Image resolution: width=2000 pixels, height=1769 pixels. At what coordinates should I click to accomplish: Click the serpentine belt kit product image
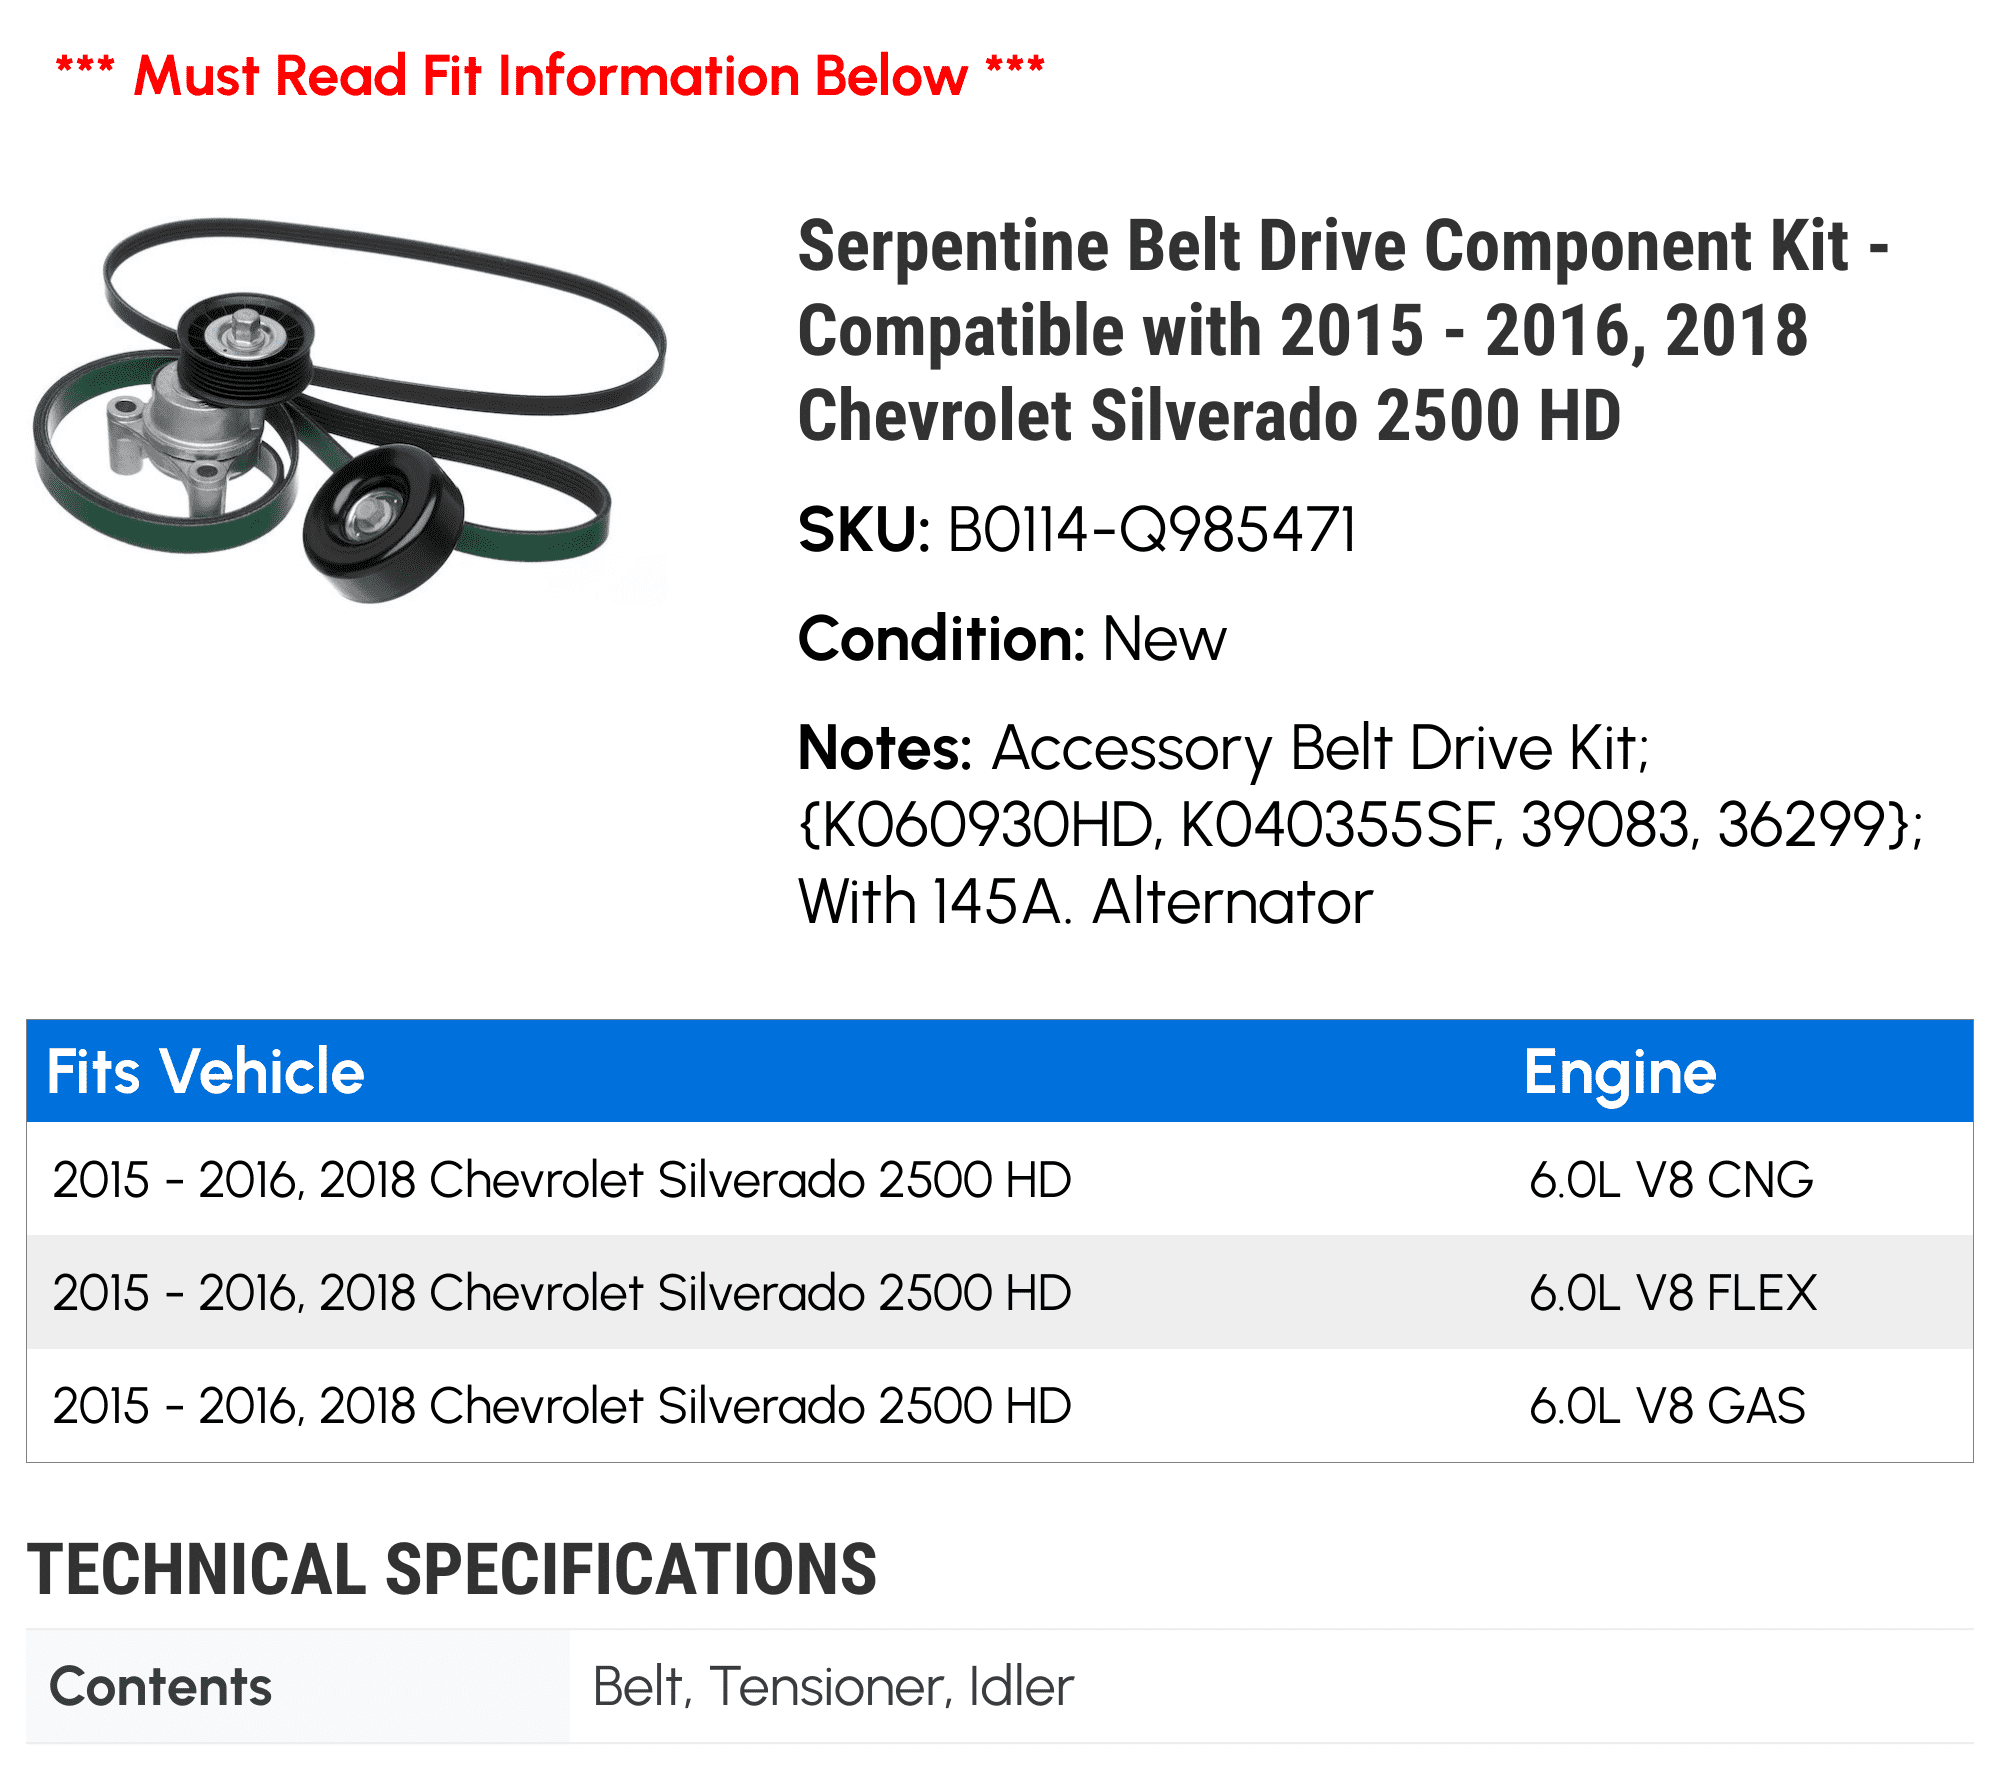point(349,410)
